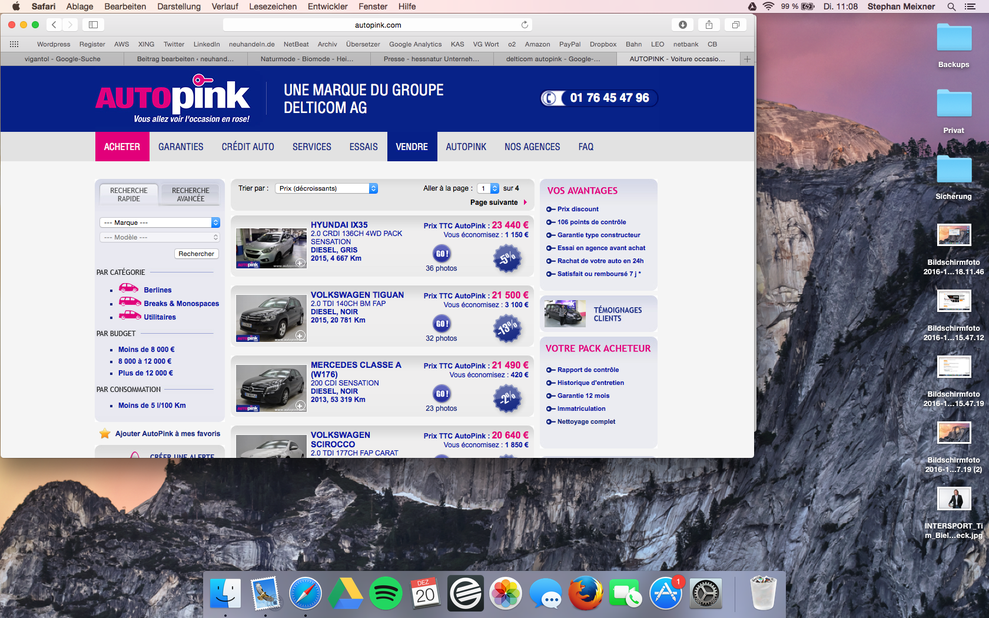Viewport: 989px width, 618px height.
Task: Open the Volkswagen Tiguan car thumbnail
Action: point(271,320)
